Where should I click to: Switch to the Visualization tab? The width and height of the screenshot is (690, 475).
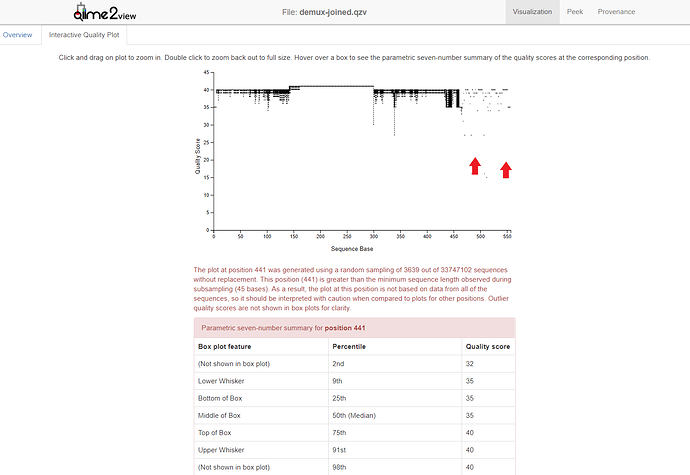tap(532, 12)
